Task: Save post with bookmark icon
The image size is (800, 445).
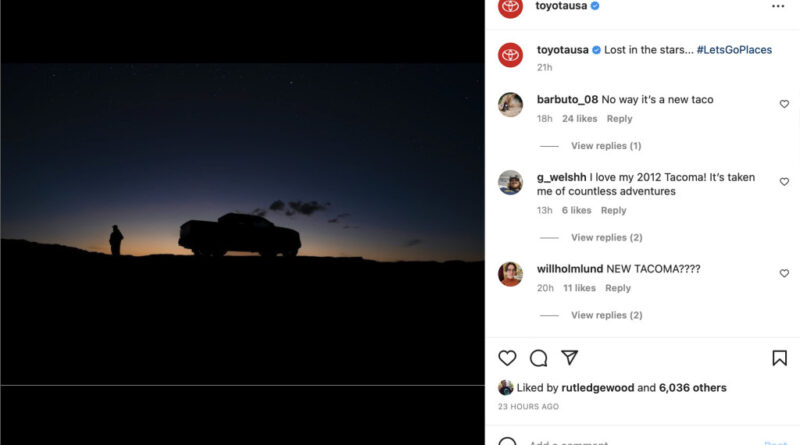Action: 779,358
